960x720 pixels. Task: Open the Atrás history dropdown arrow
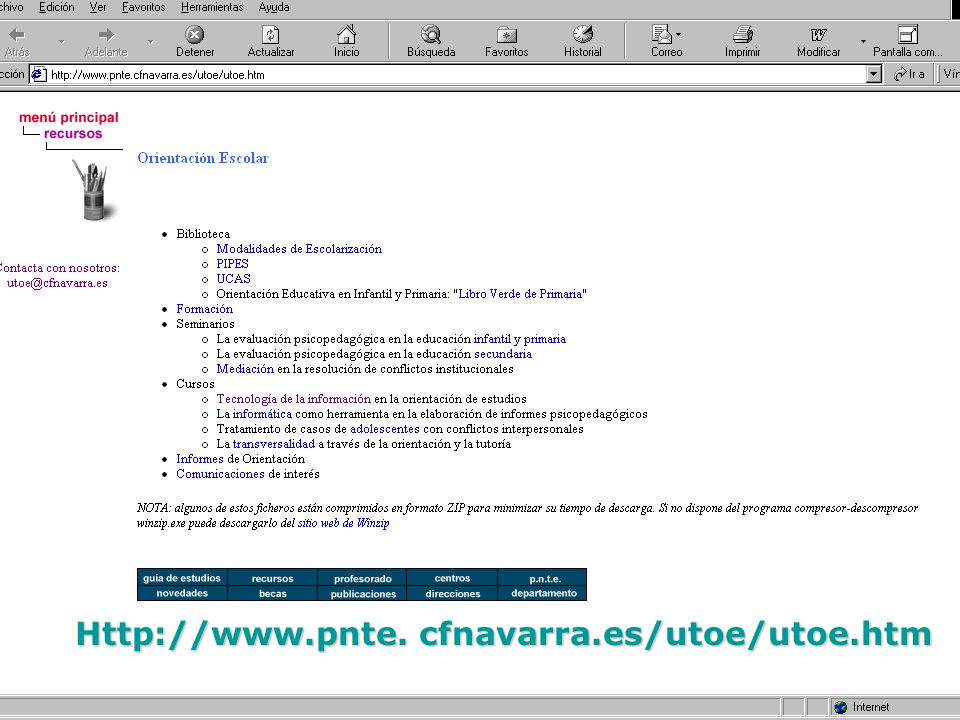pyautogui.click(x=61, y=42)
